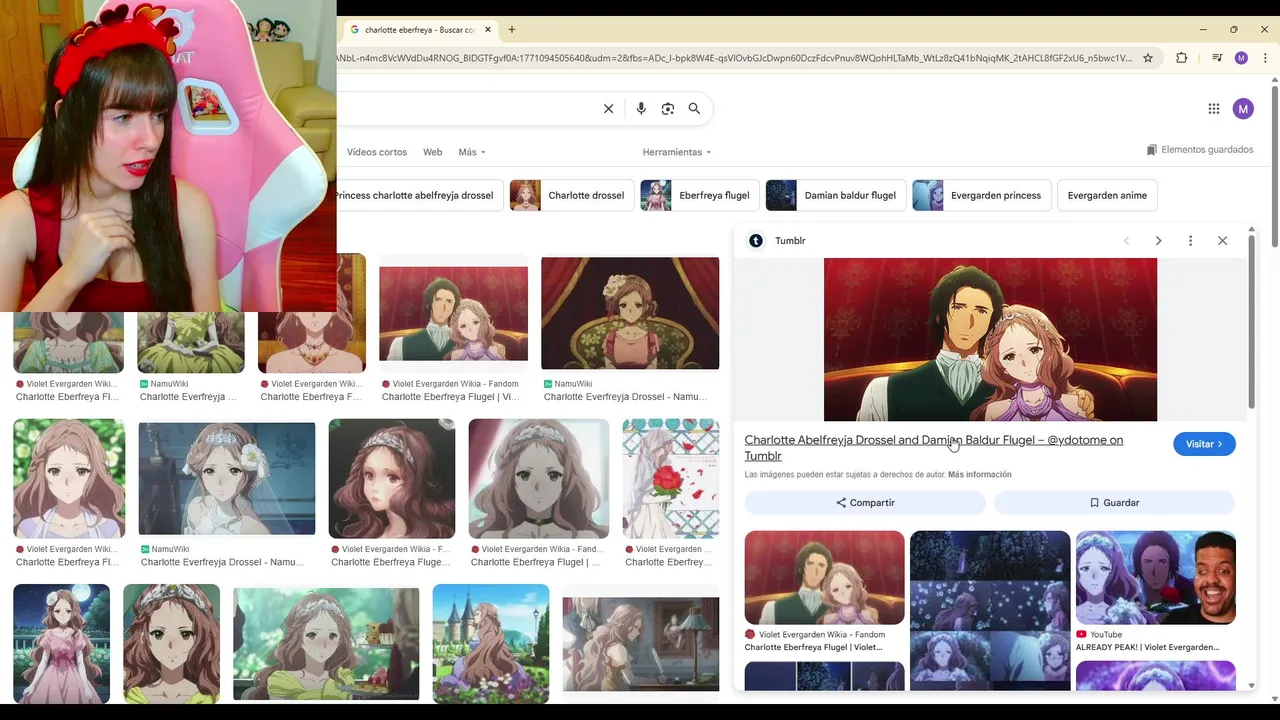Bookmark this page with the star icon
The image size is (1280, 720).
coord(1148,58)
